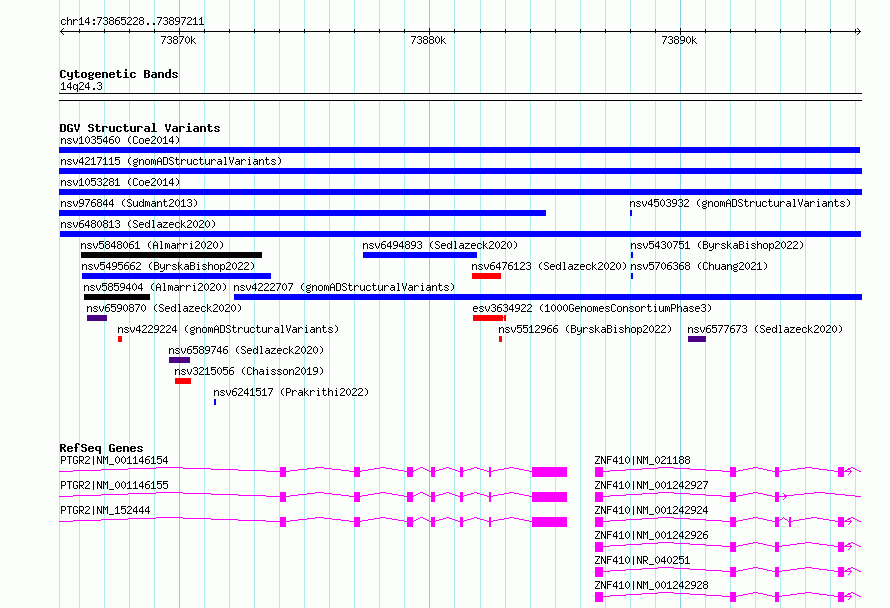This screenshot has width=890, height=608.
Task: Open nsv6480813 (Sedlazeck2020) variant label
Action: click(x=138, y=224)
